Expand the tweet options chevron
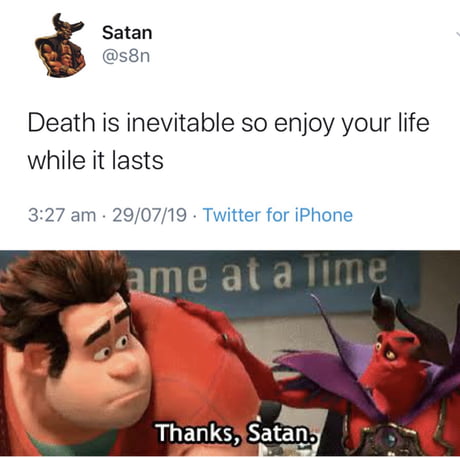460x458 pixels. (x=457, y=34)
